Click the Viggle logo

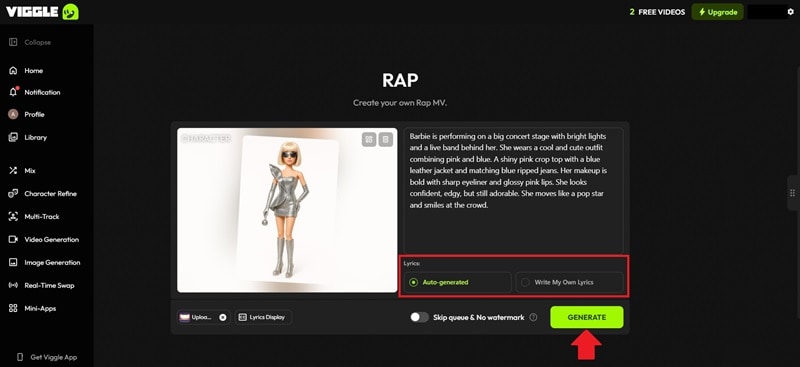point(42,12)
